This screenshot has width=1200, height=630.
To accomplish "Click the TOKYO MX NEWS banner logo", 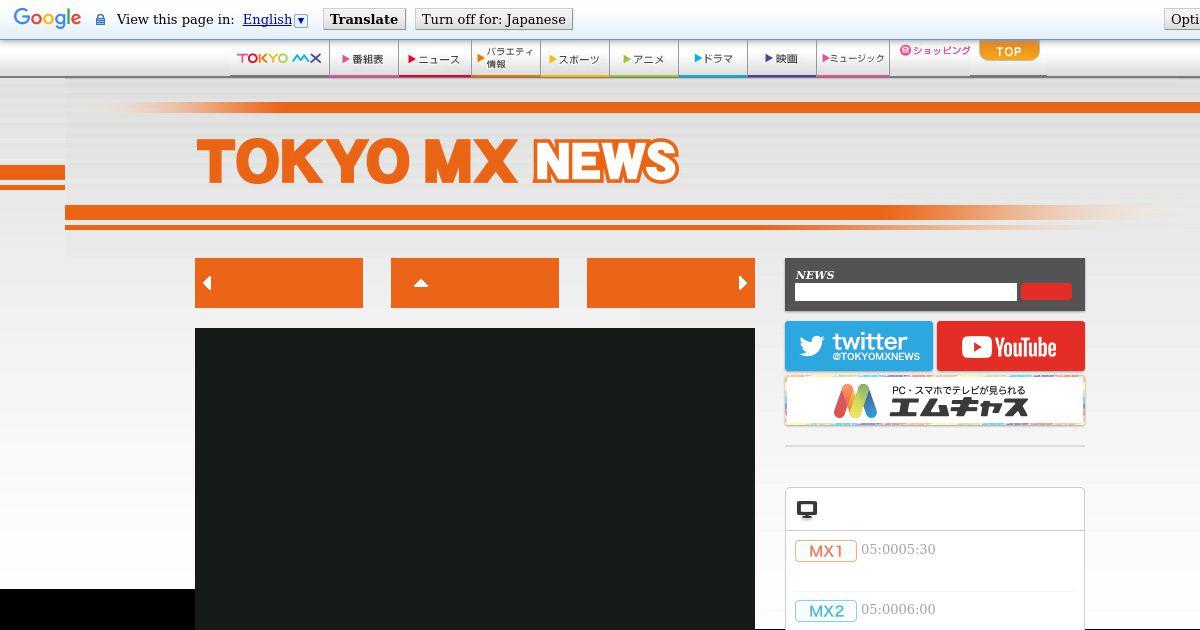I will point(438,161).
